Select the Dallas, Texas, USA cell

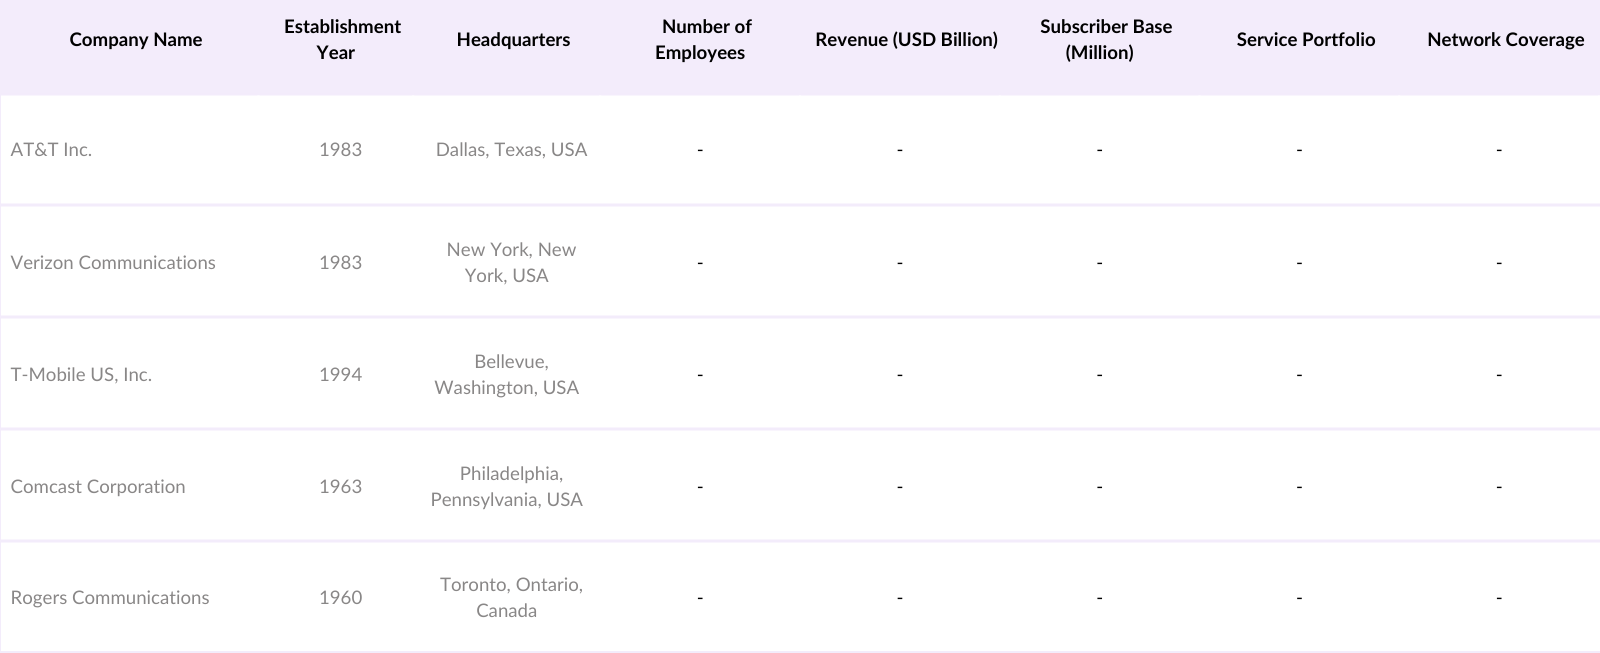click(511, 150)
